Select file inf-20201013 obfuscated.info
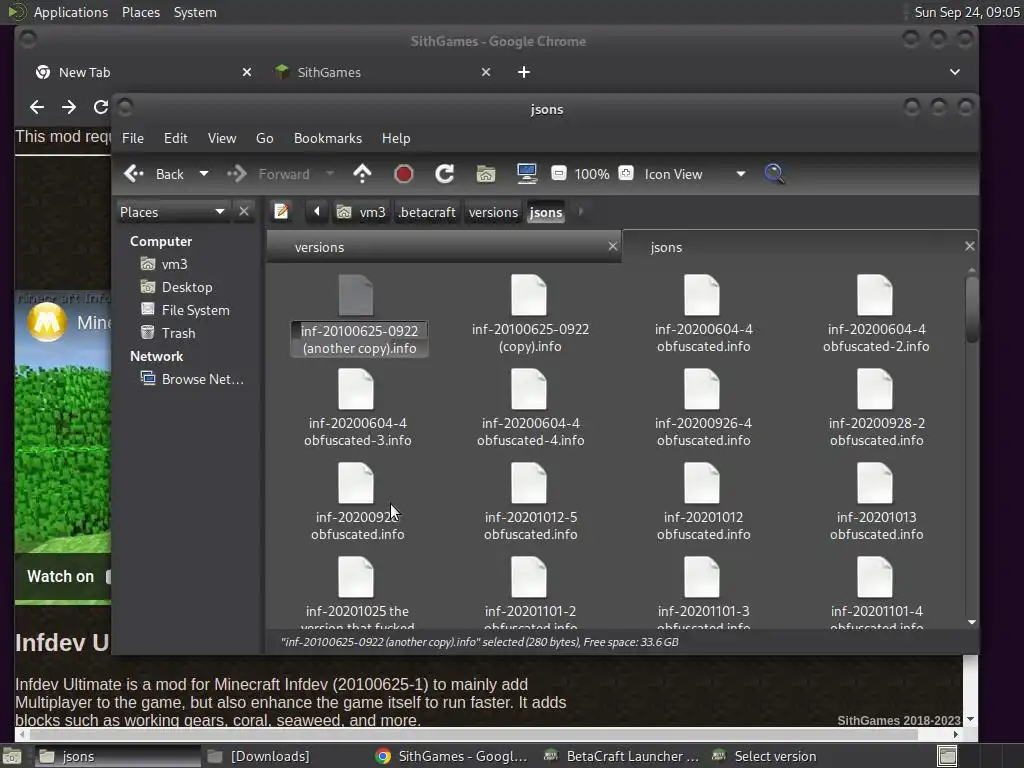Screen dimensions: 1024x768 pyautogui.click(x=876, y=502)
